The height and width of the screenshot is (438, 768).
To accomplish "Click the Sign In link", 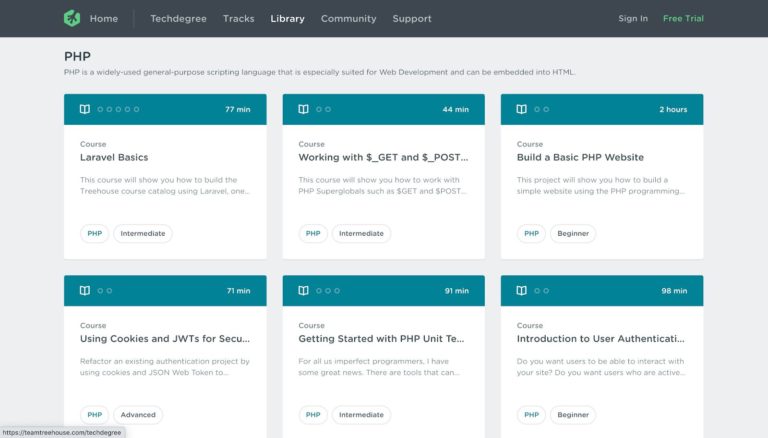I will 633,18.
